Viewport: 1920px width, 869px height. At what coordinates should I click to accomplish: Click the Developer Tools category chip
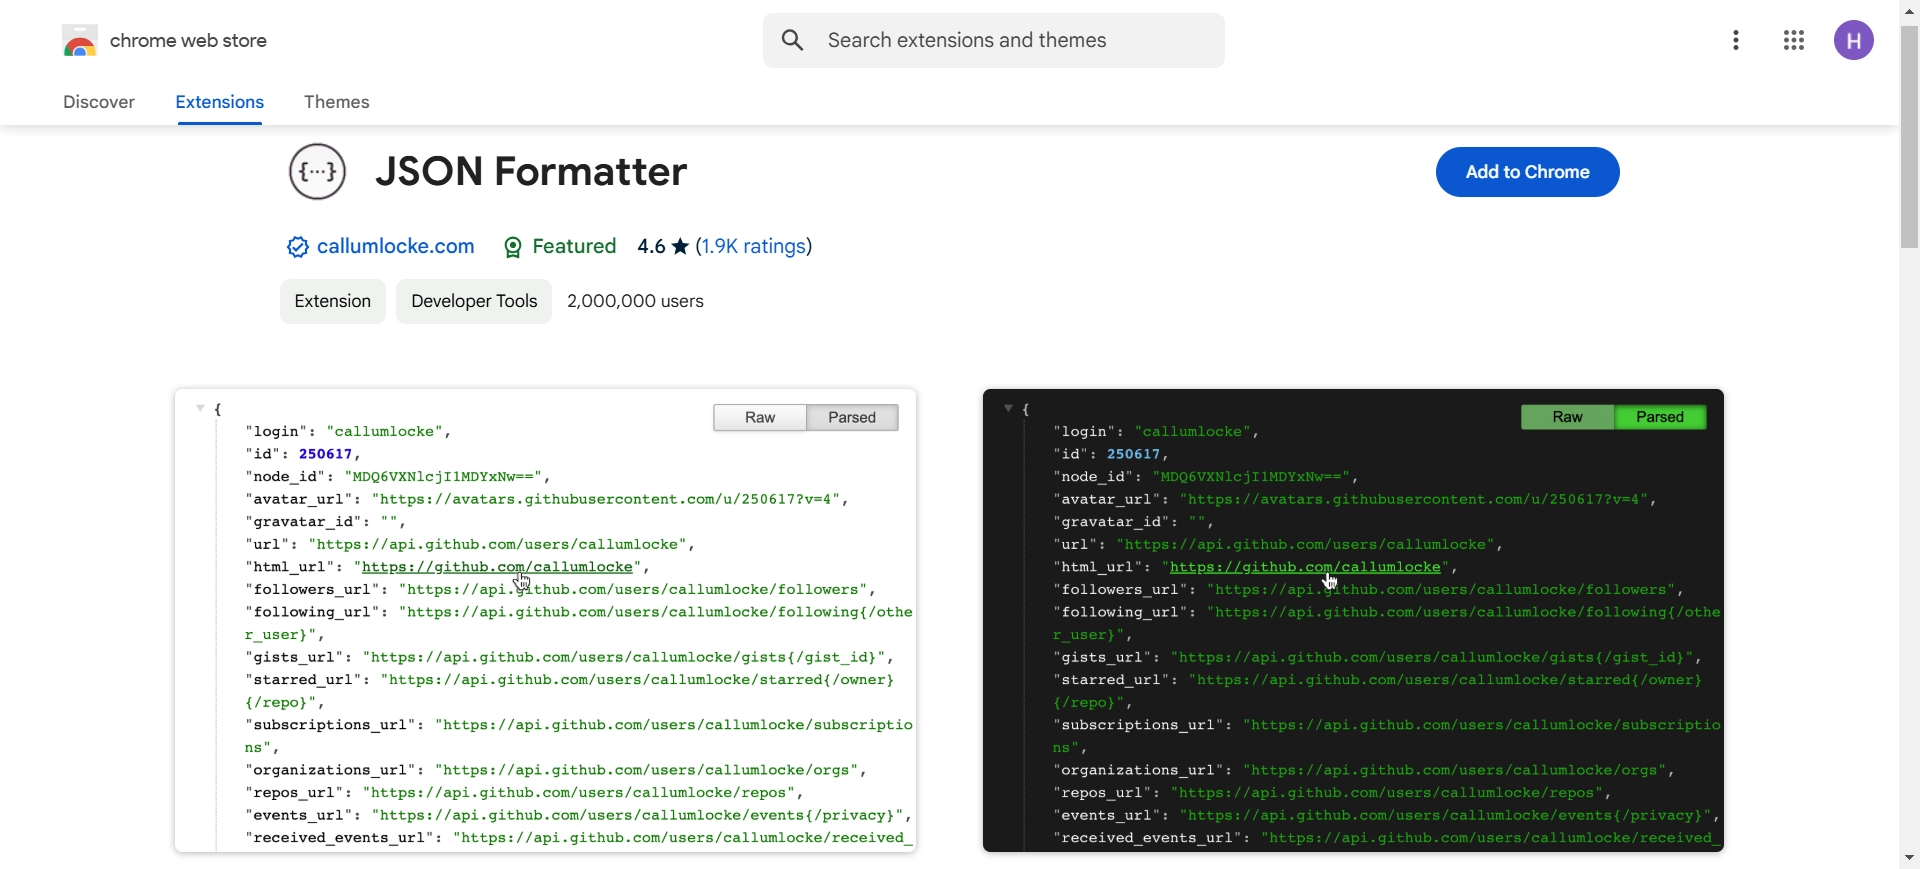[474, 302]
